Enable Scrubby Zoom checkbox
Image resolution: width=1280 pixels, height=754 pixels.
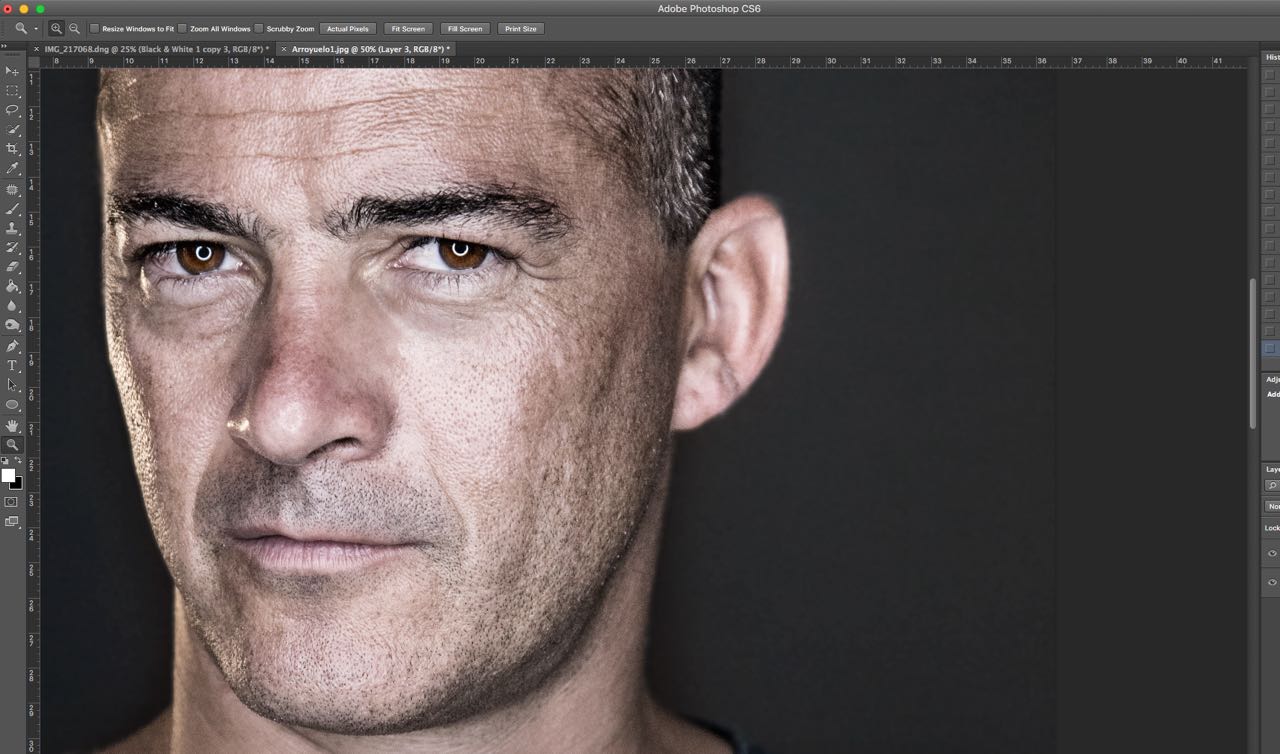point(259,29)
